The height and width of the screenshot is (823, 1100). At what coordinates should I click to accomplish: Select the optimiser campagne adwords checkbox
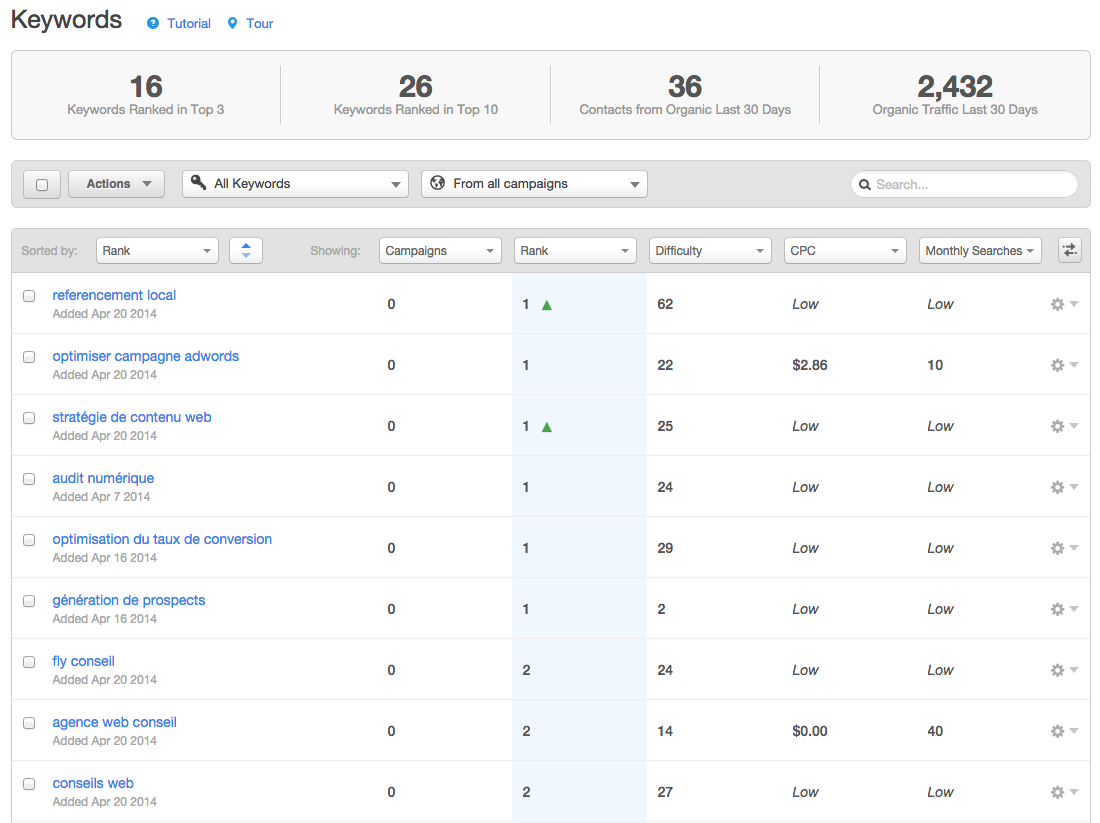click(29, 357)
